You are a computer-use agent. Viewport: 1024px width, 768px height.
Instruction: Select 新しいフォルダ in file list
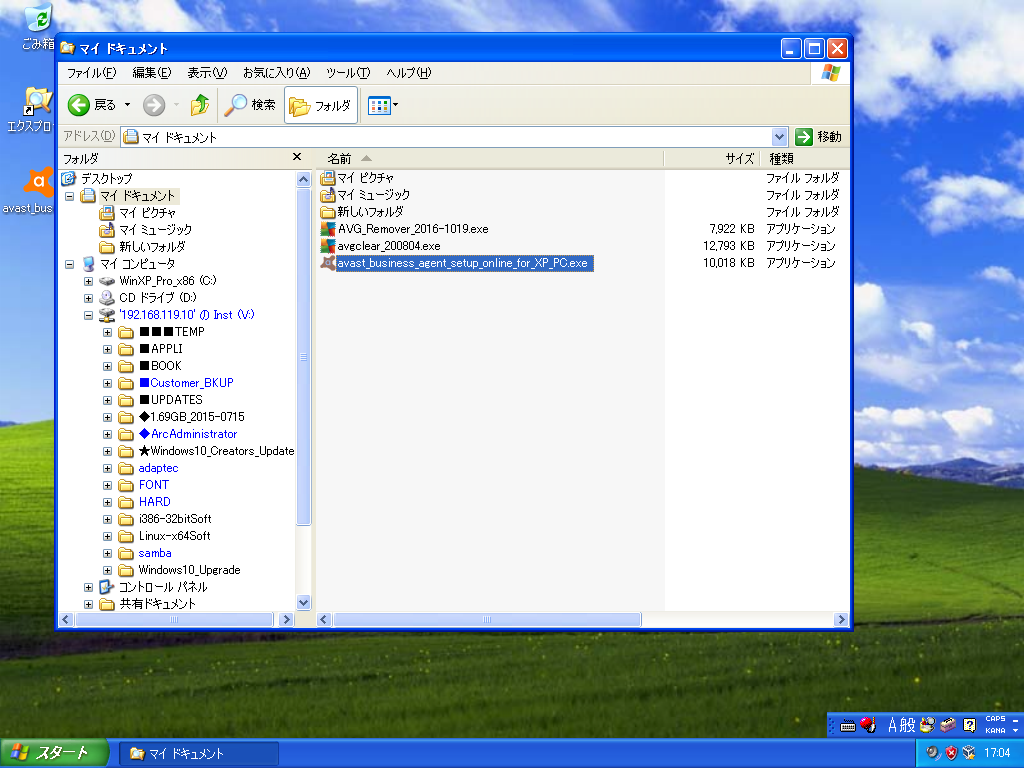pyautogui.click(x=362, y=212)
